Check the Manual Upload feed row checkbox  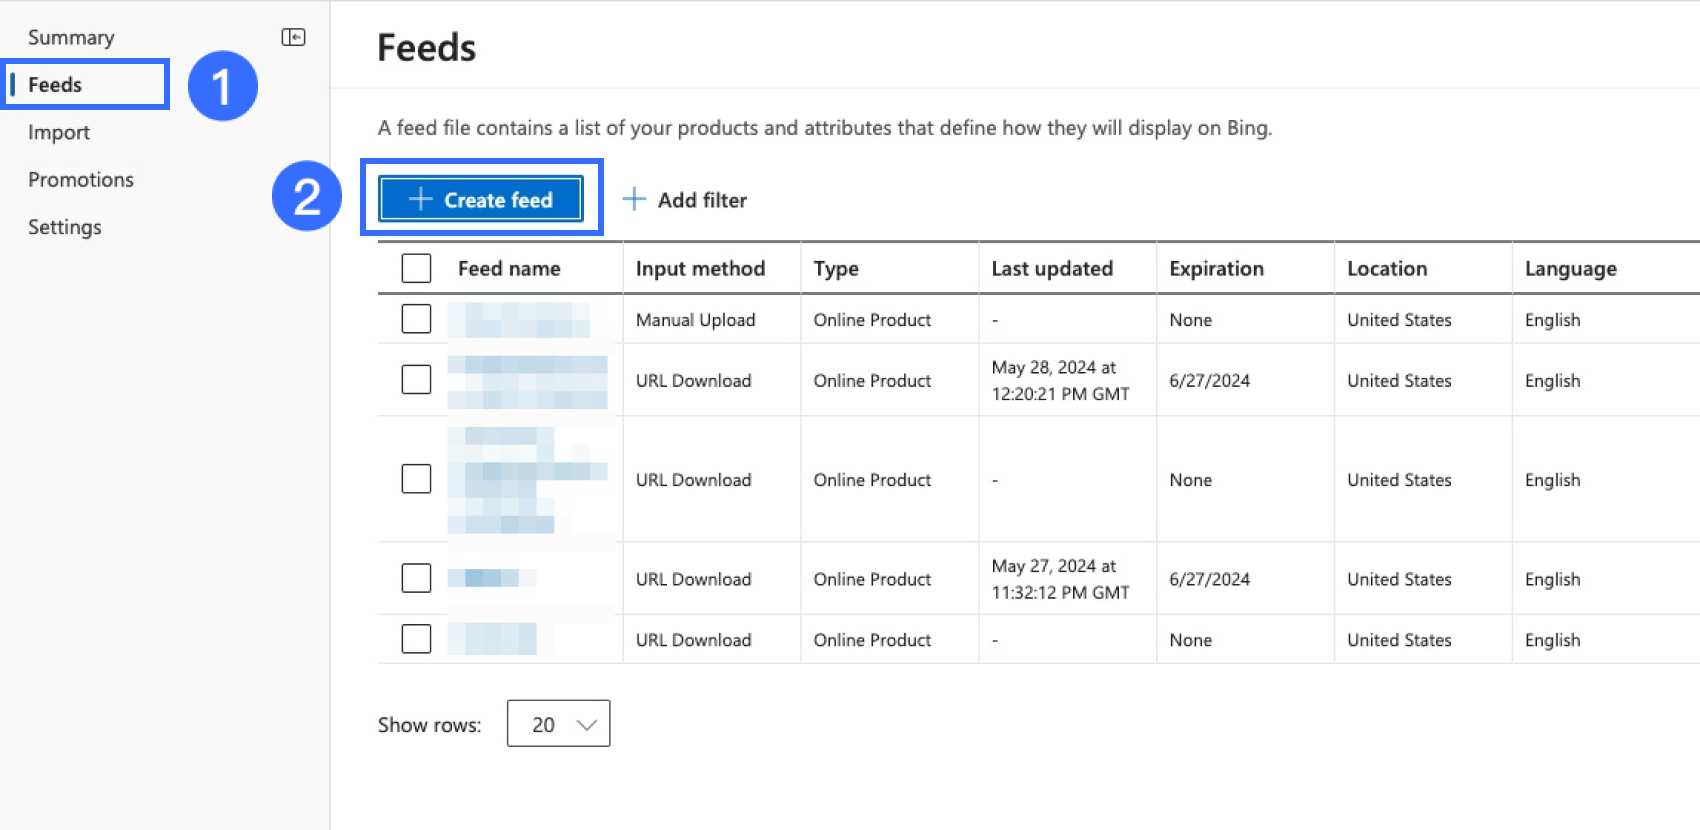point(416,319)
